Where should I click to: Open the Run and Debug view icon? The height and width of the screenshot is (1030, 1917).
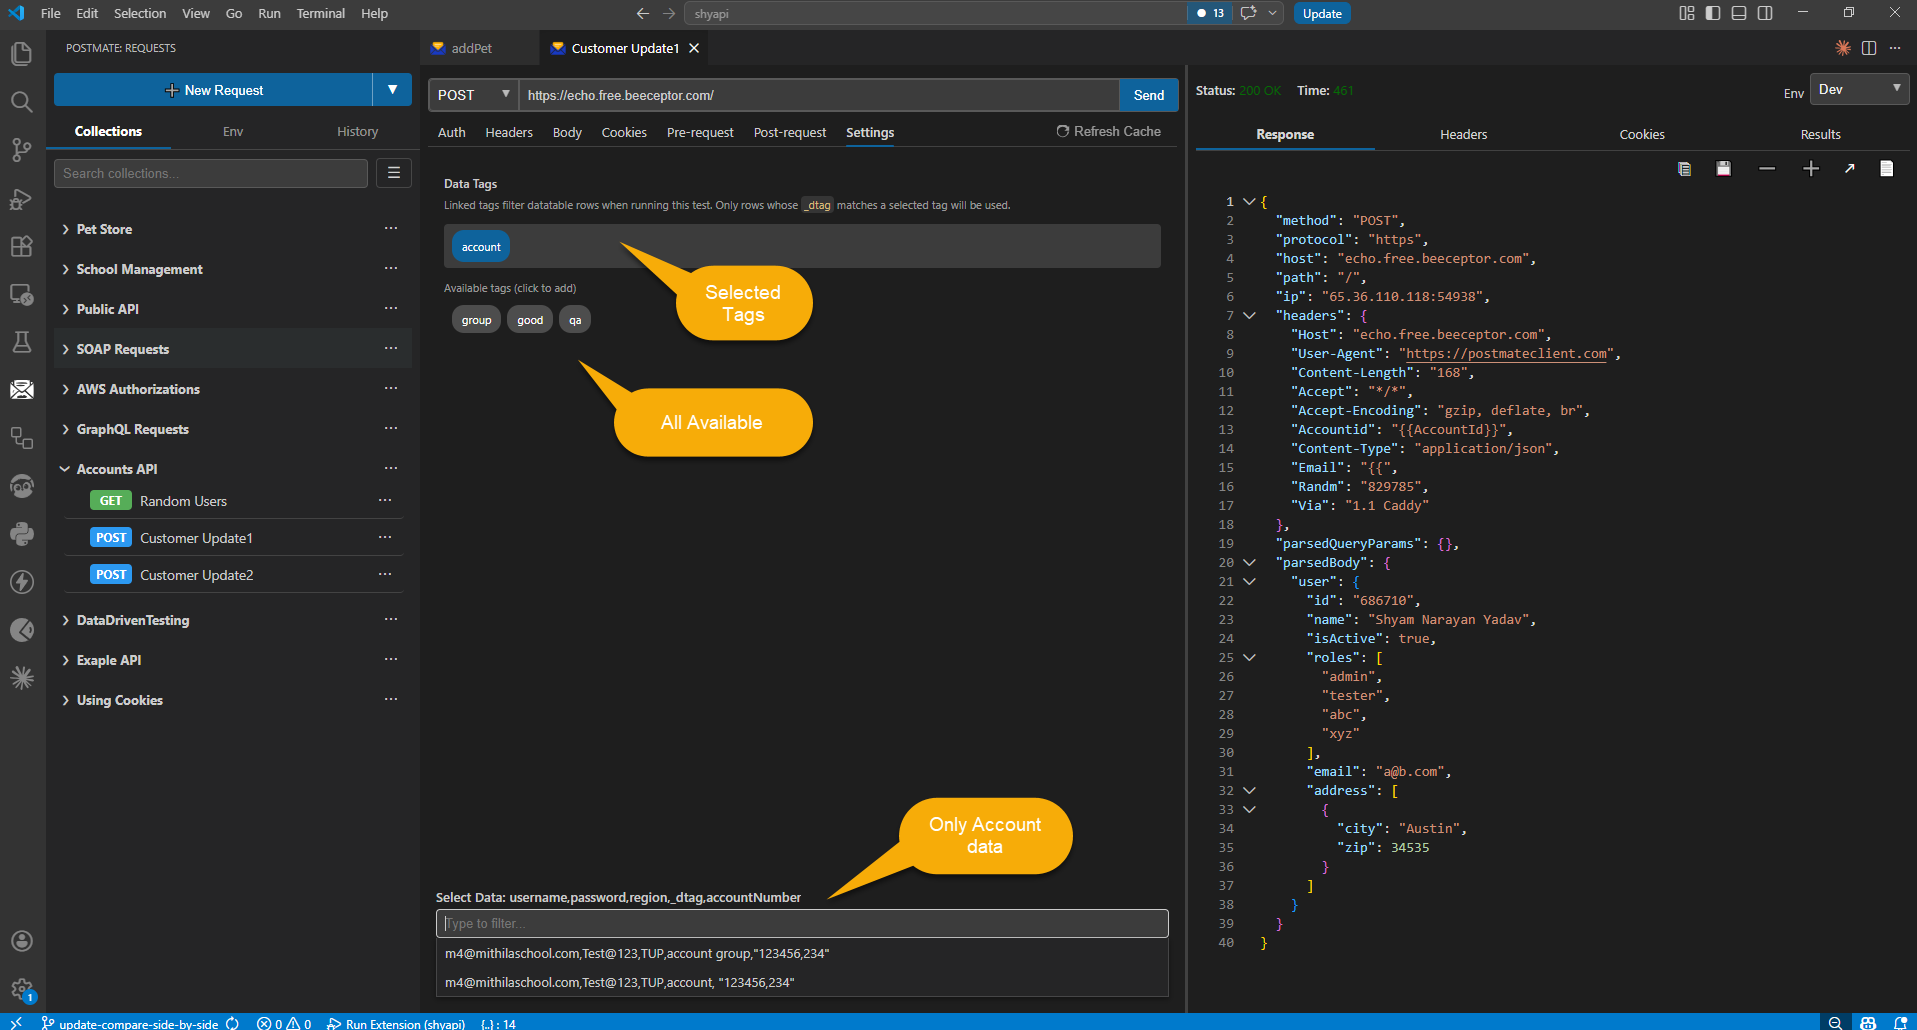tap(21, 199)
